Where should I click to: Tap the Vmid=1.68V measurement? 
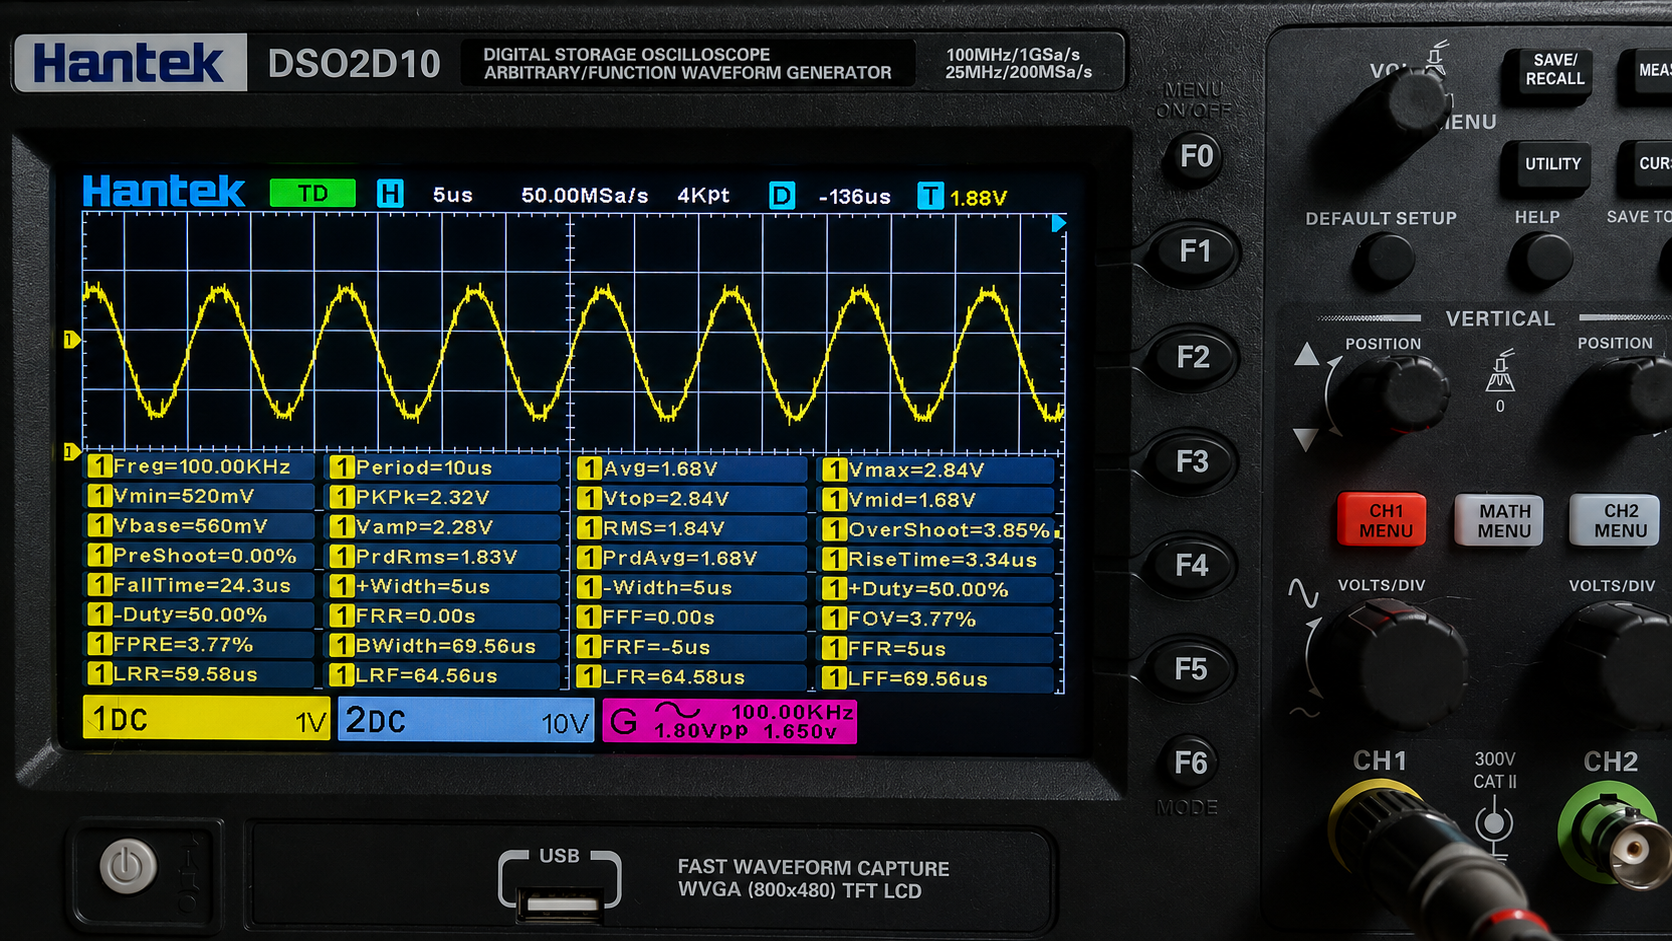938,499
